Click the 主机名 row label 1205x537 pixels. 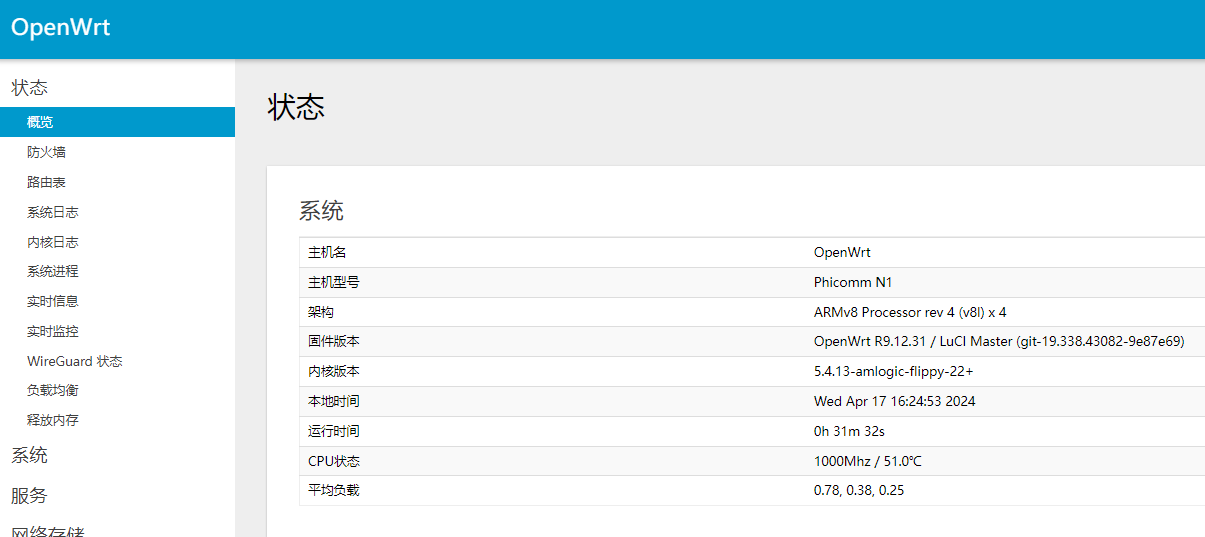click(327, 252)
